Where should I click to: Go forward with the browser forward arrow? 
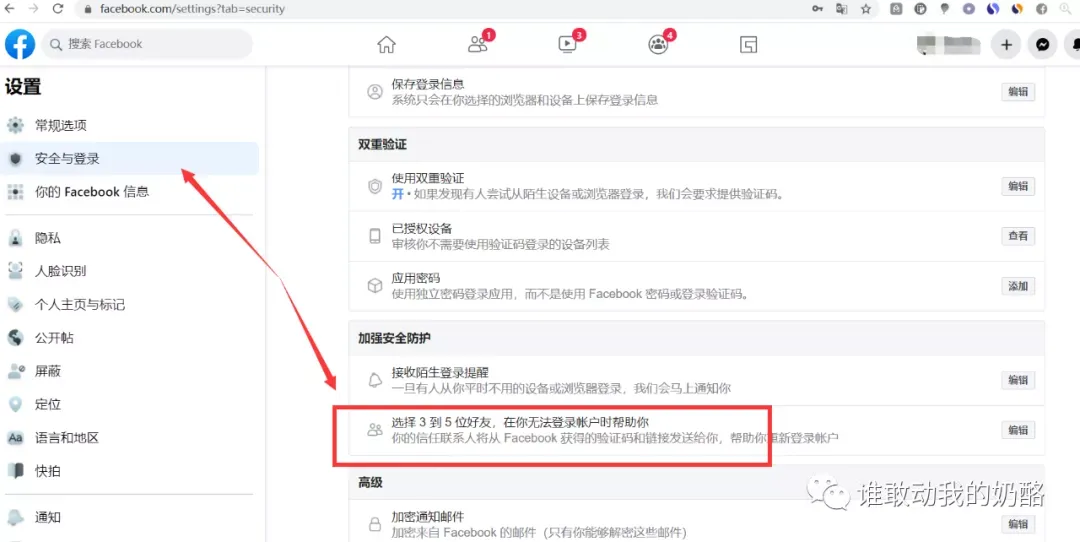coord(34,9)
